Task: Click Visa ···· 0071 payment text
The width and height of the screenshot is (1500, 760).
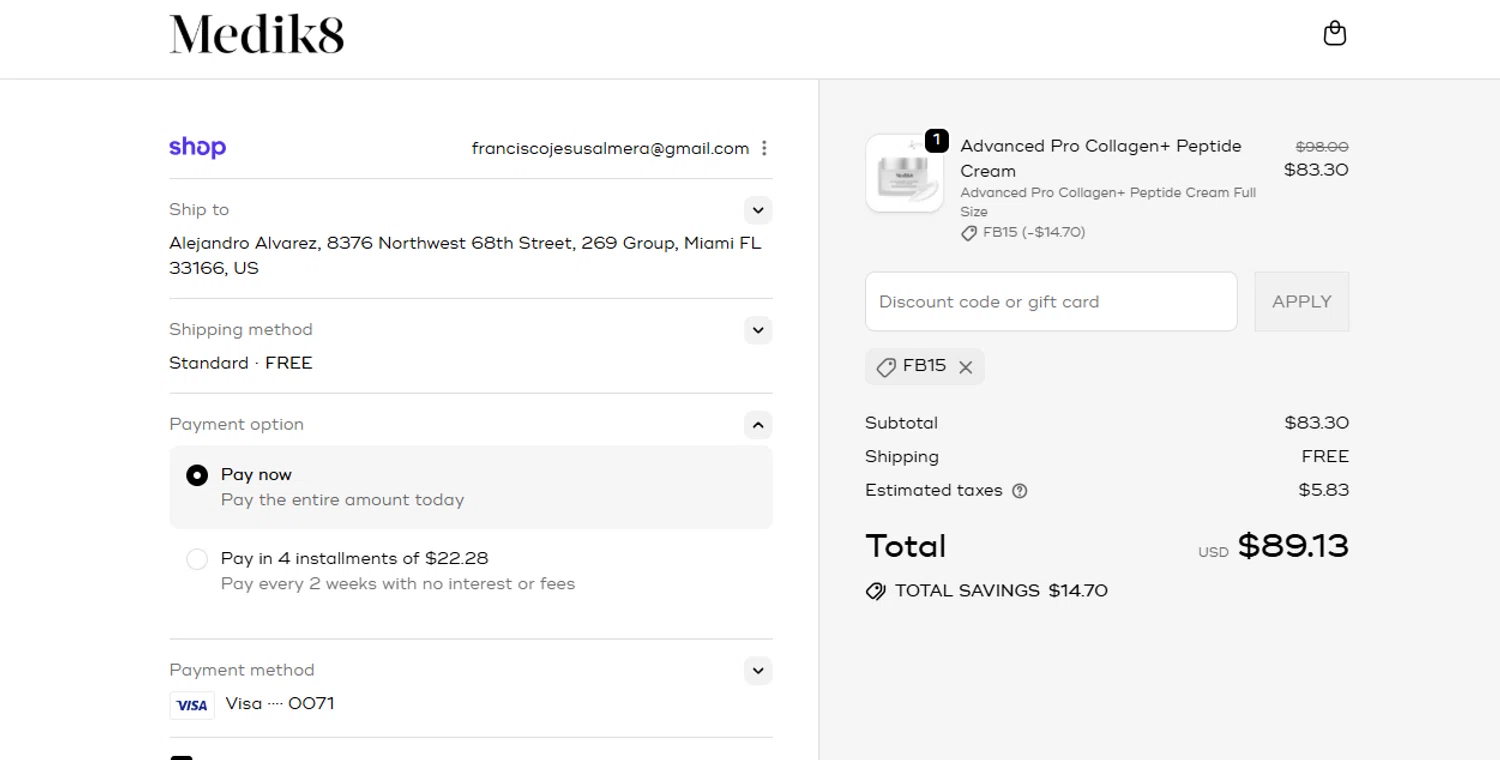Action: 280,704
